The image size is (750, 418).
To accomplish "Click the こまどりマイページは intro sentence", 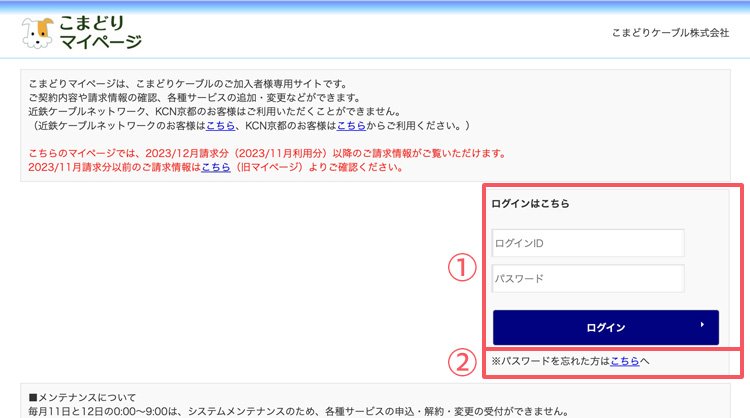I will (188, 84).
